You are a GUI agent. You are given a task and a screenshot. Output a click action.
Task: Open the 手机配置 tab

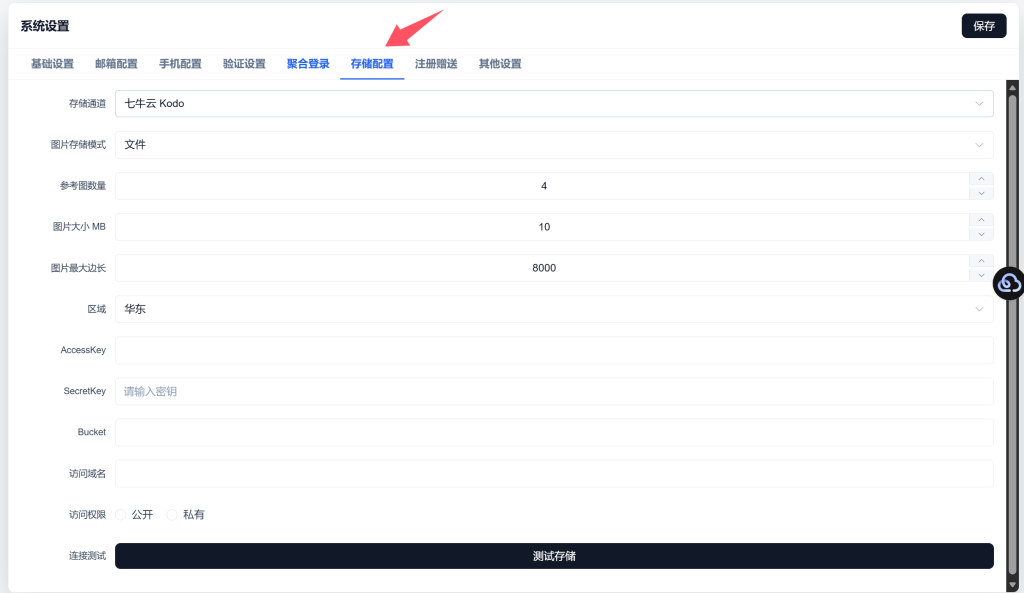pyautogui.click(x=180, y=64)
